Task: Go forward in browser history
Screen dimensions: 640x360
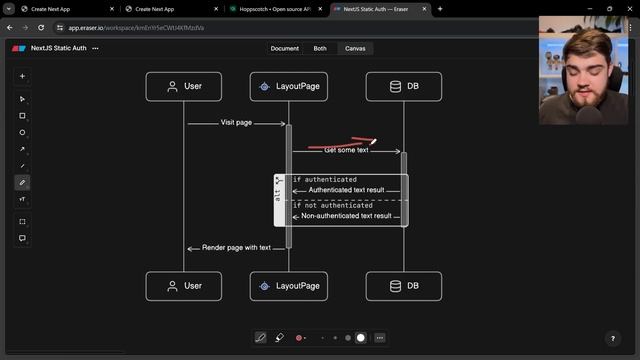Action: click(25, 28)
